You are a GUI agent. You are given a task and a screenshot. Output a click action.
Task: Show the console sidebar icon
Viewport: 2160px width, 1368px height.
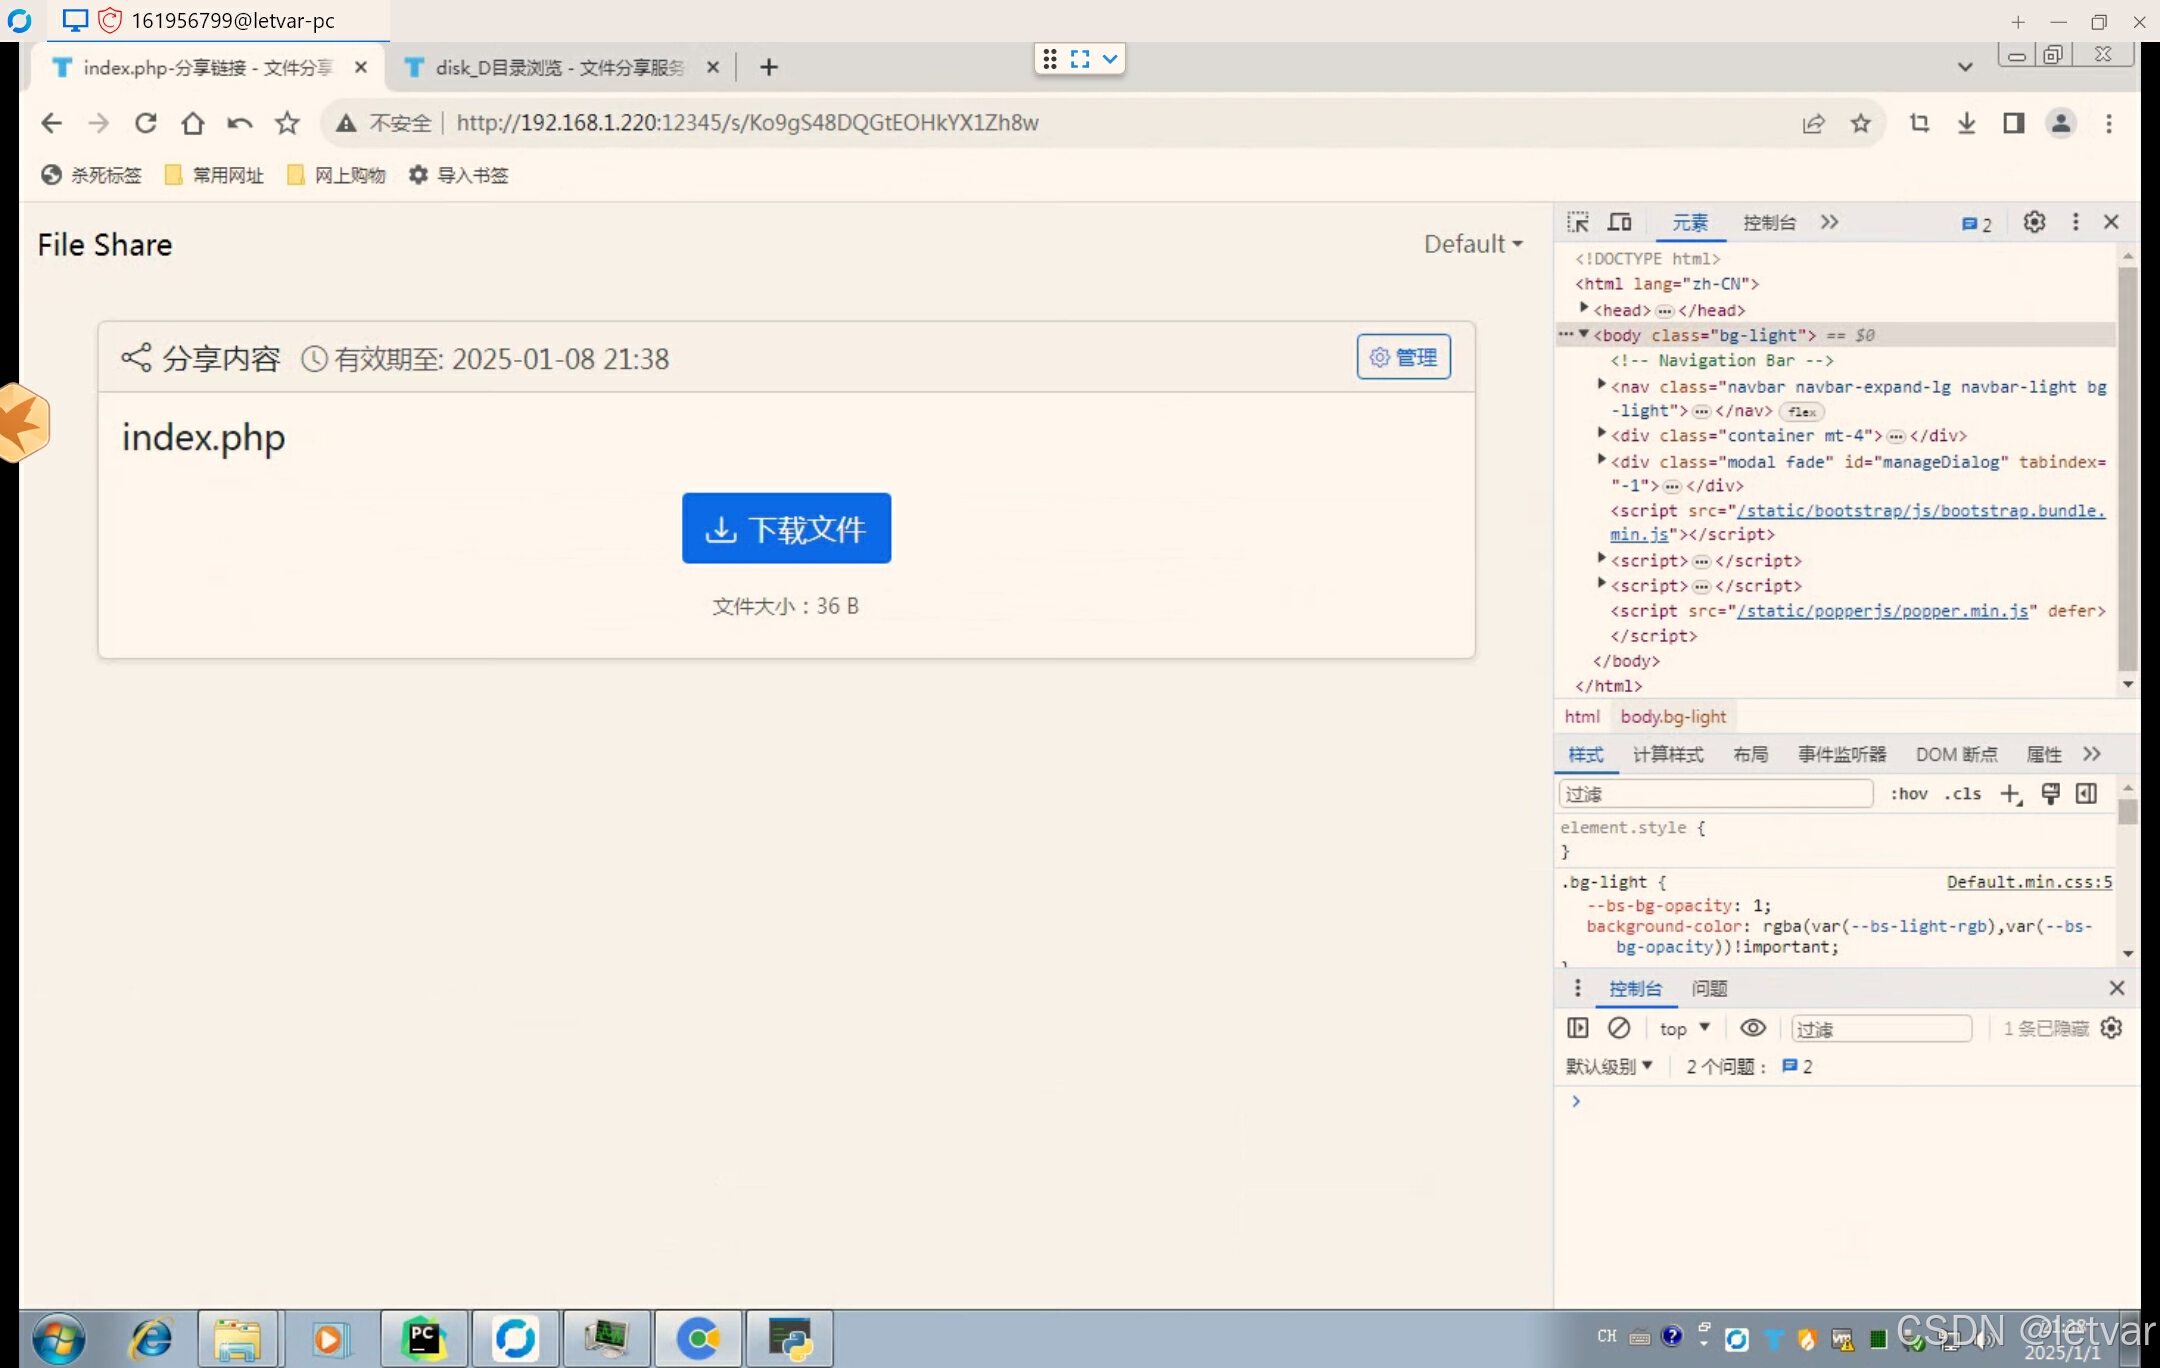[x=1578, y=1028]
